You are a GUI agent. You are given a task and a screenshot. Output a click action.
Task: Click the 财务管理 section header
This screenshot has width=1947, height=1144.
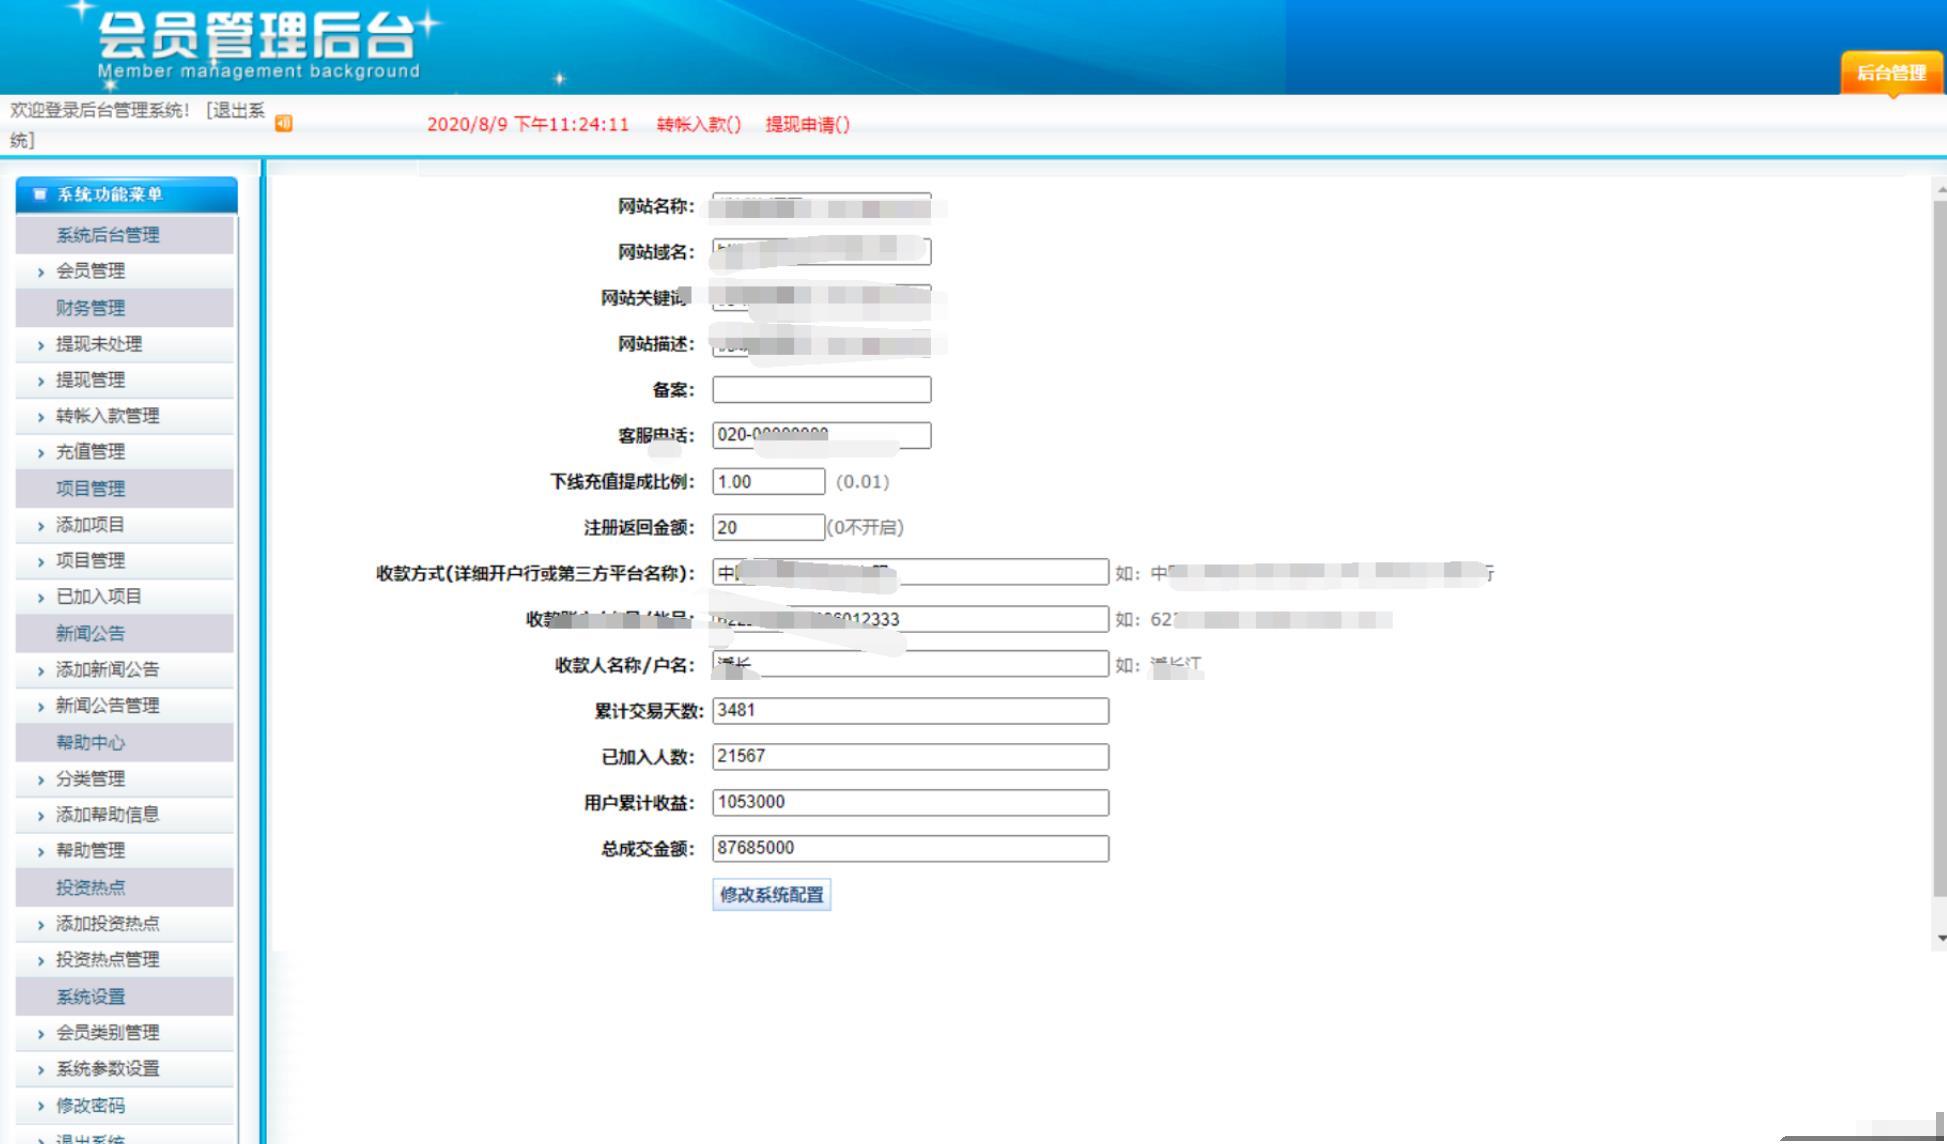pos(125,308)
